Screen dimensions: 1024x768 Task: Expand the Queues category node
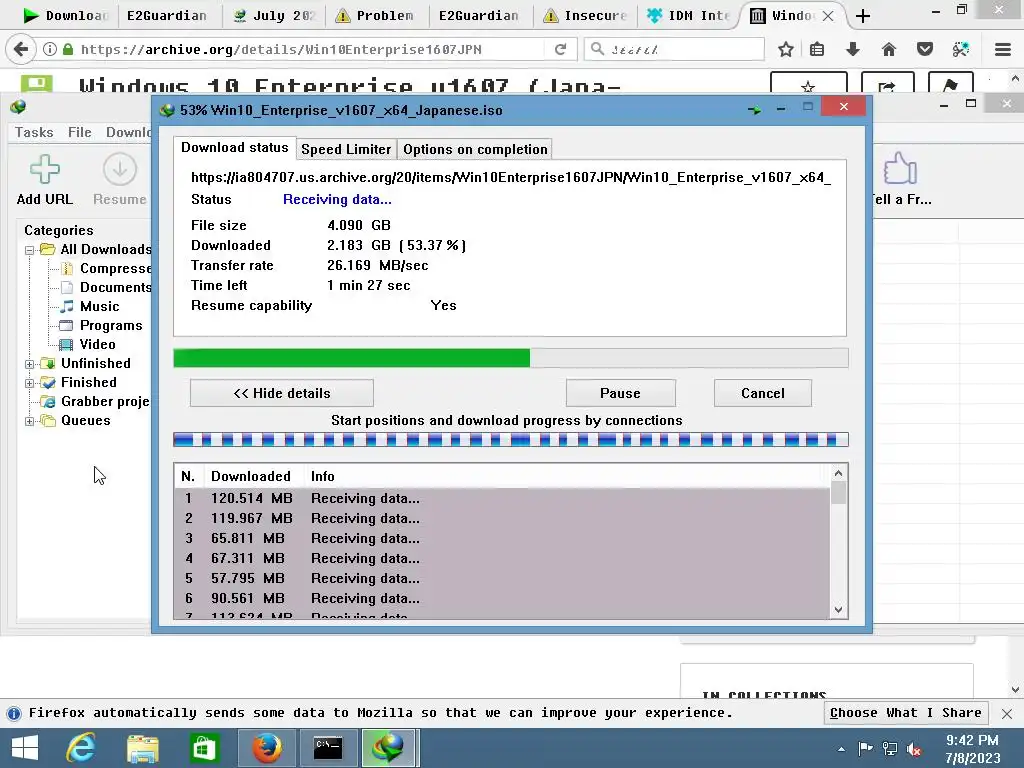tap(29, 421)
